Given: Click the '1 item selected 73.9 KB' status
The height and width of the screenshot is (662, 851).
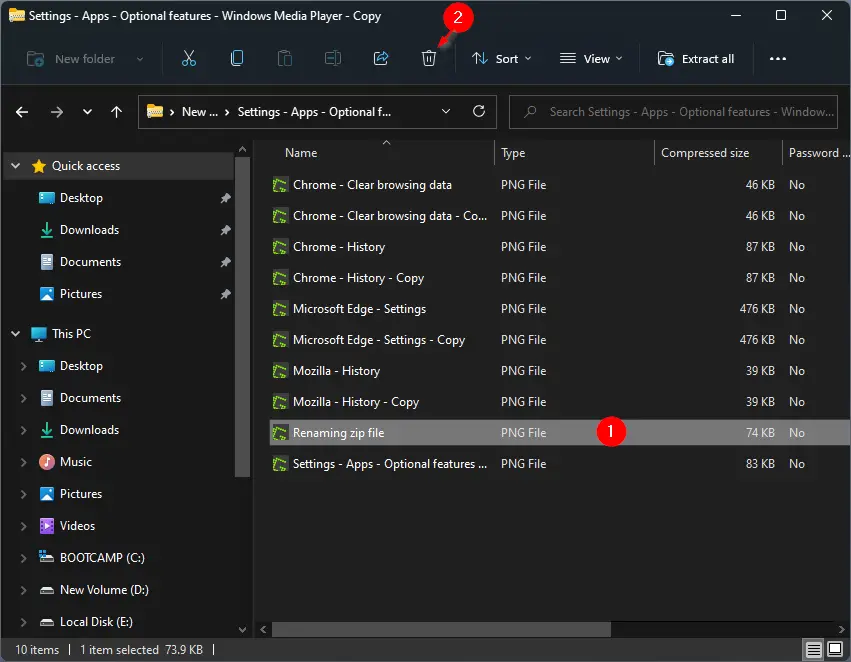Looking at the screenshot, I should coord(141,650).
